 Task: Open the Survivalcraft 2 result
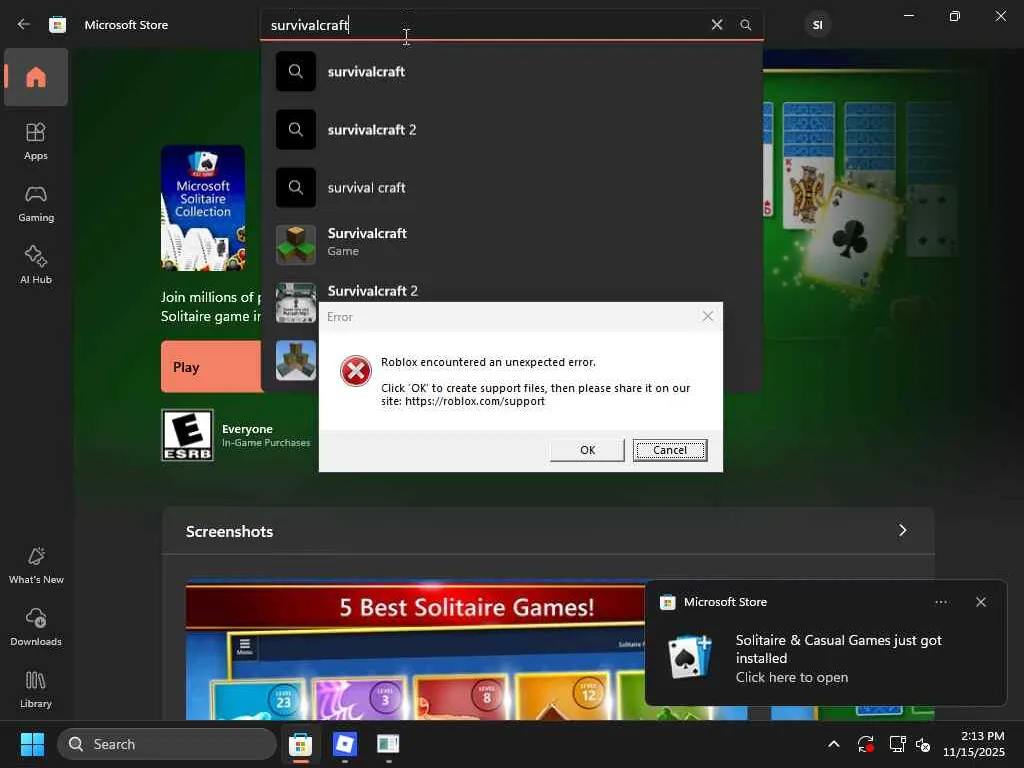pyautogui.click(x=511, y=291)
